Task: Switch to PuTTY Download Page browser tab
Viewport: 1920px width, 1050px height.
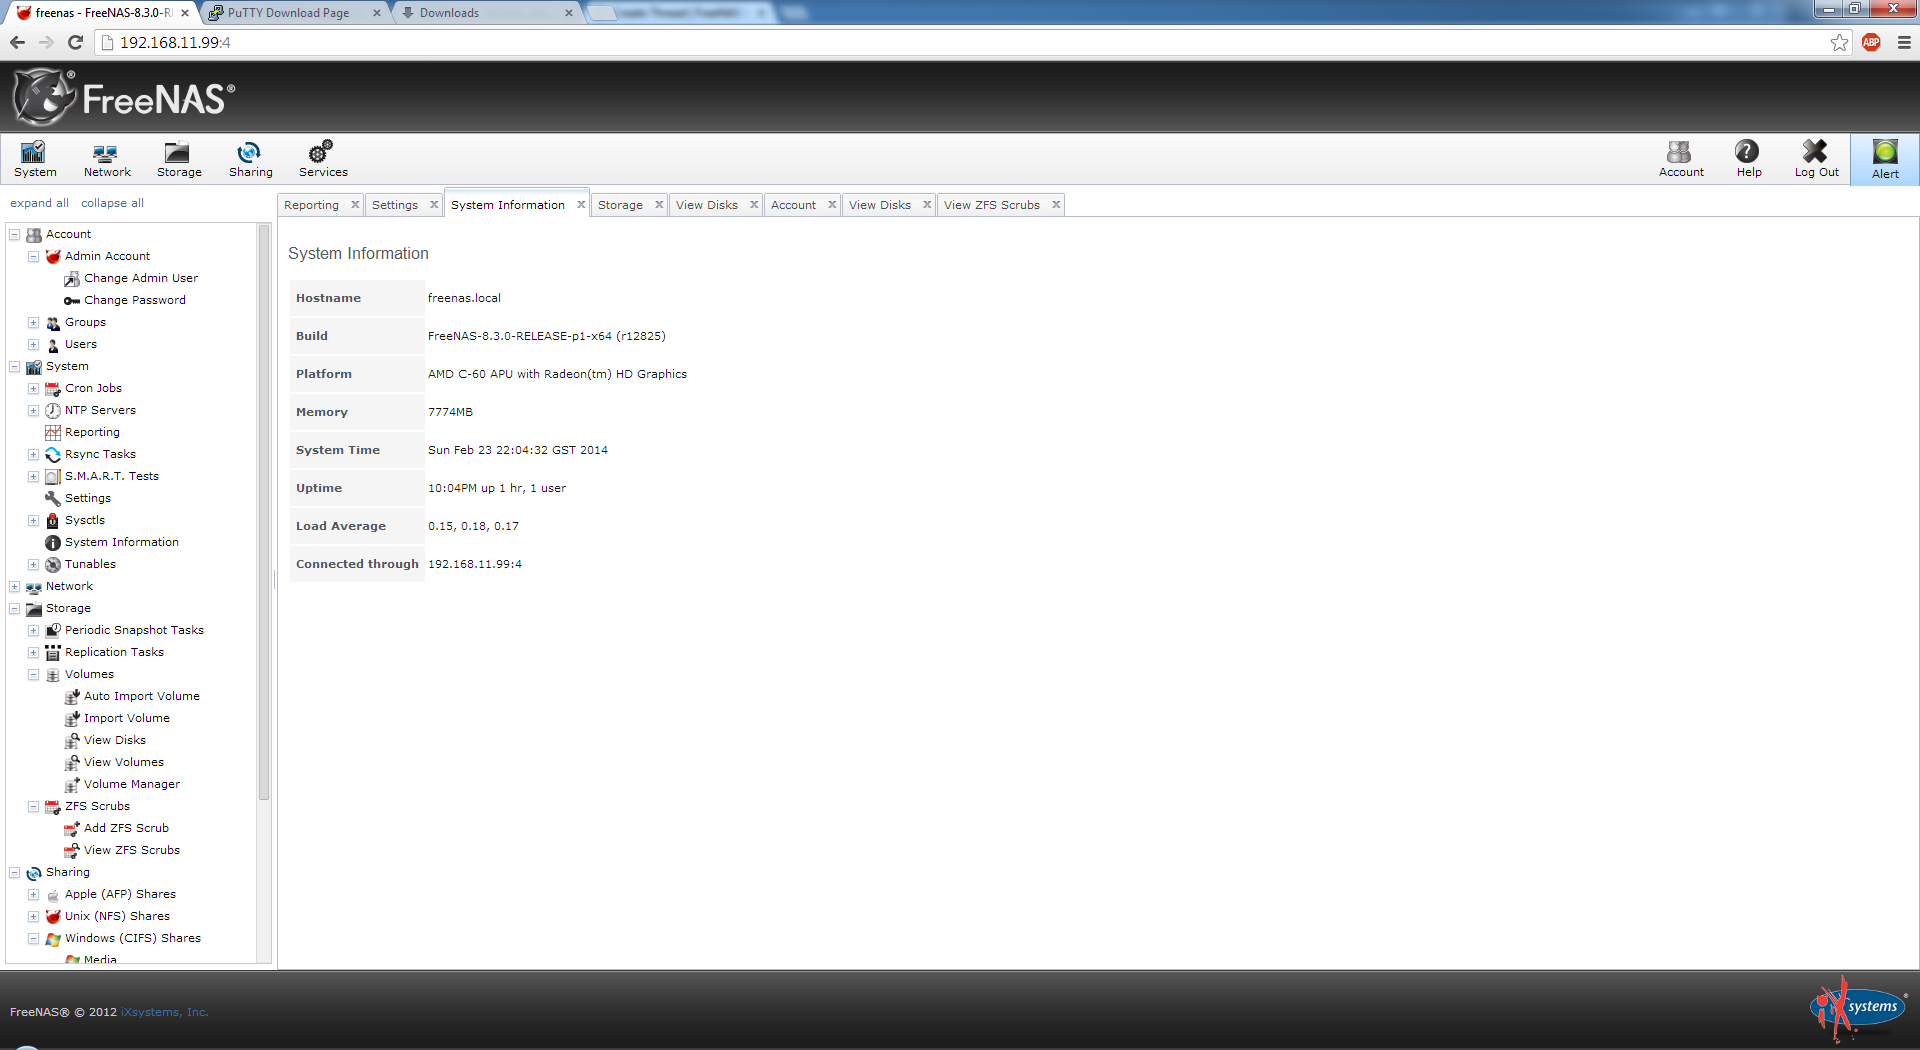Action: click(x=288, y=13)
